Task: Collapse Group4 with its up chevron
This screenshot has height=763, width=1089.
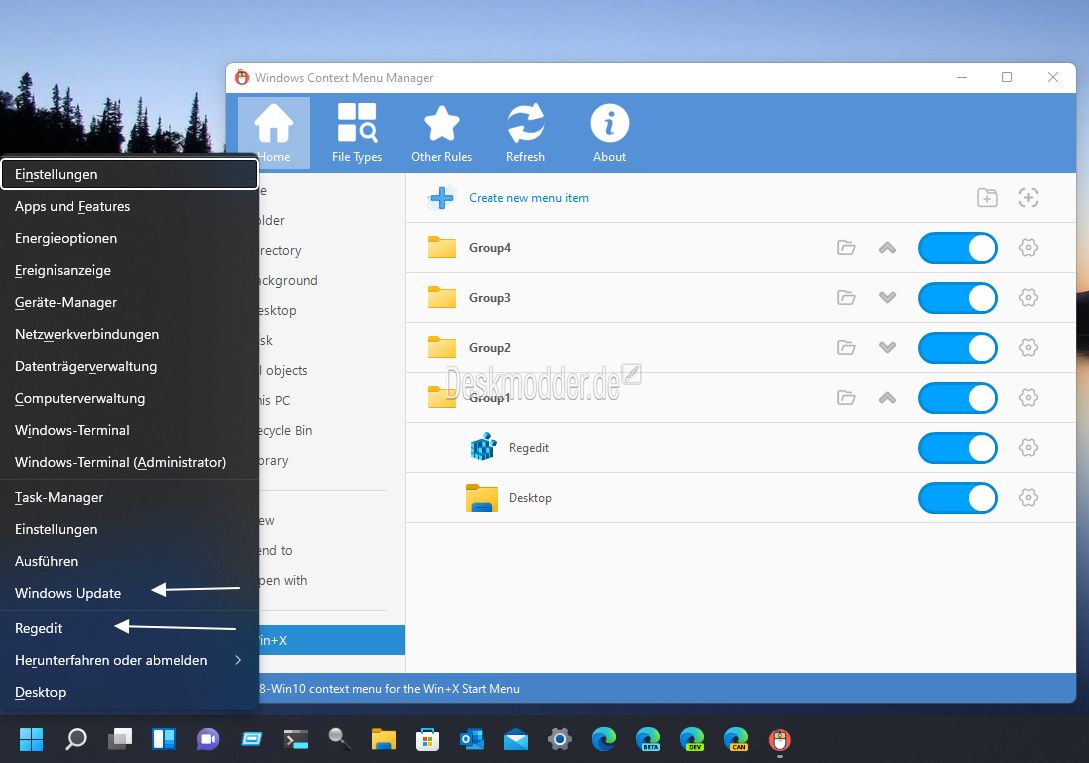Action: pos(887,248)
